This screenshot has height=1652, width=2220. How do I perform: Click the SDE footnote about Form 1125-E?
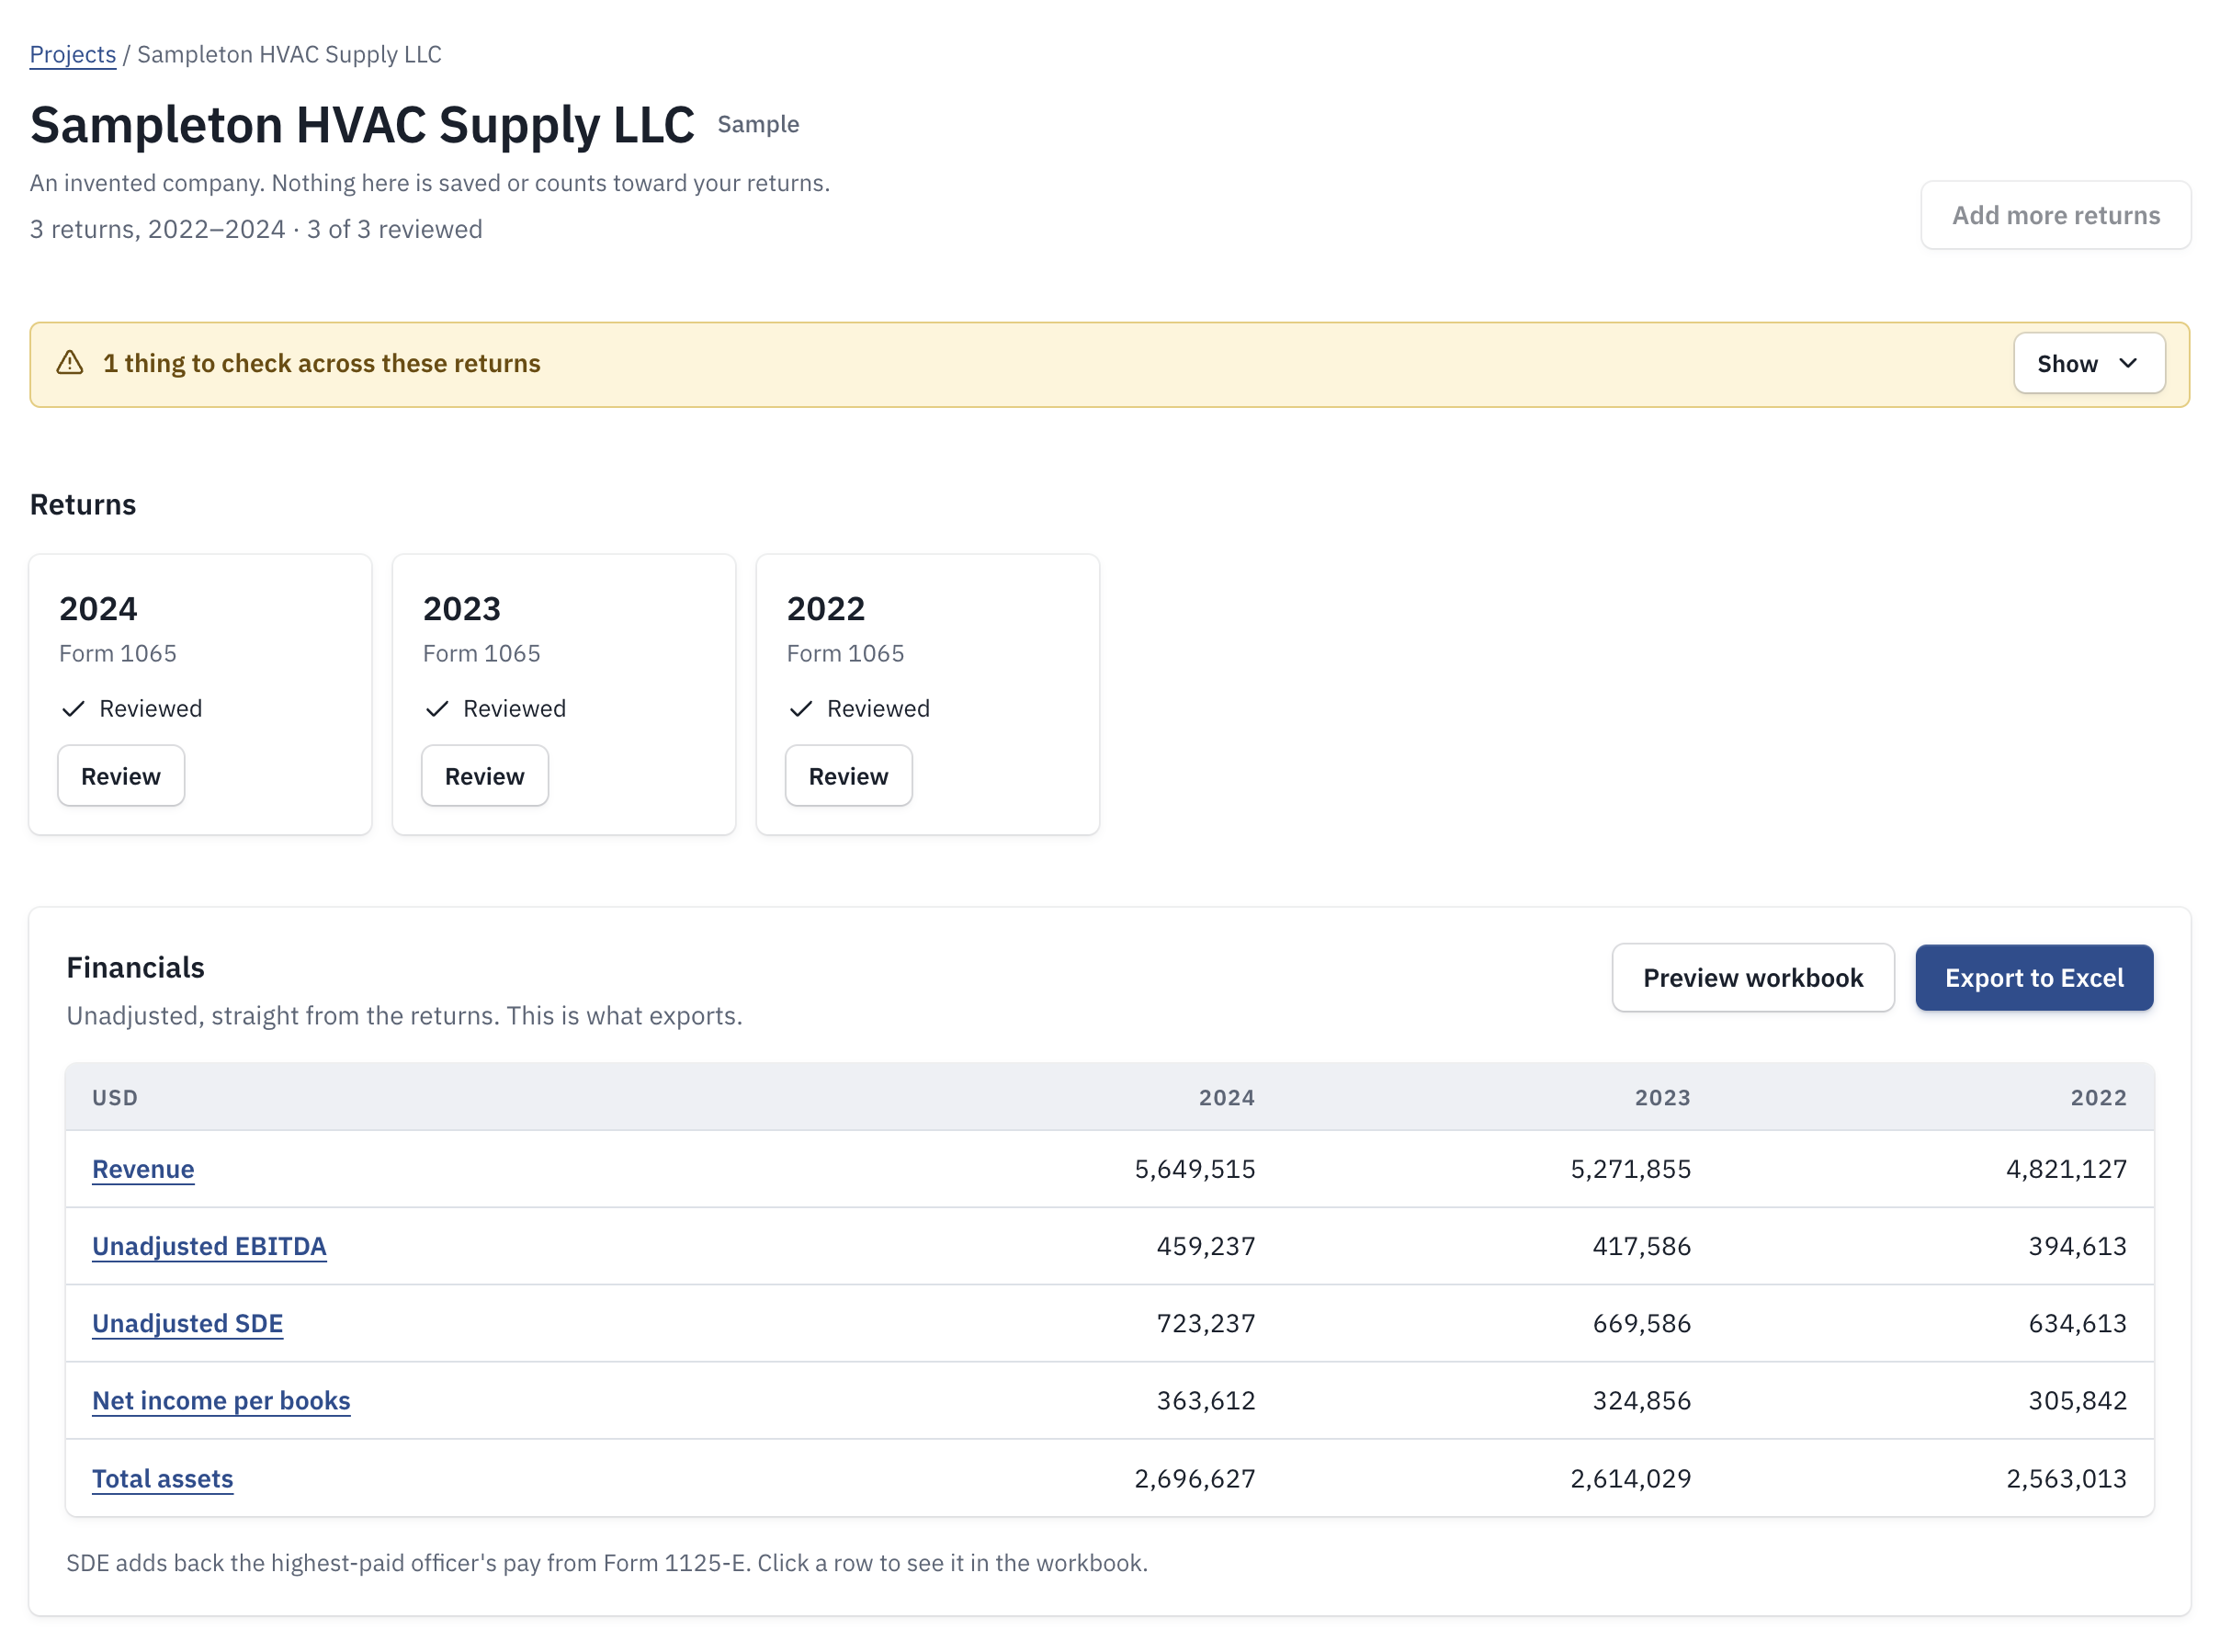(606, 1562)
